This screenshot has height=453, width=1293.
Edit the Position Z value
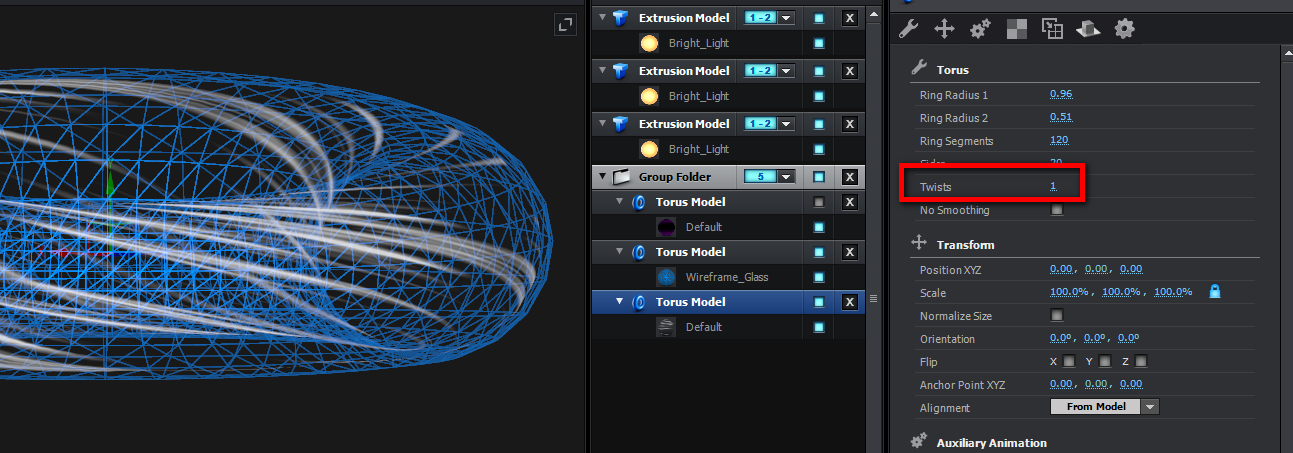(x=1131, y=269)
